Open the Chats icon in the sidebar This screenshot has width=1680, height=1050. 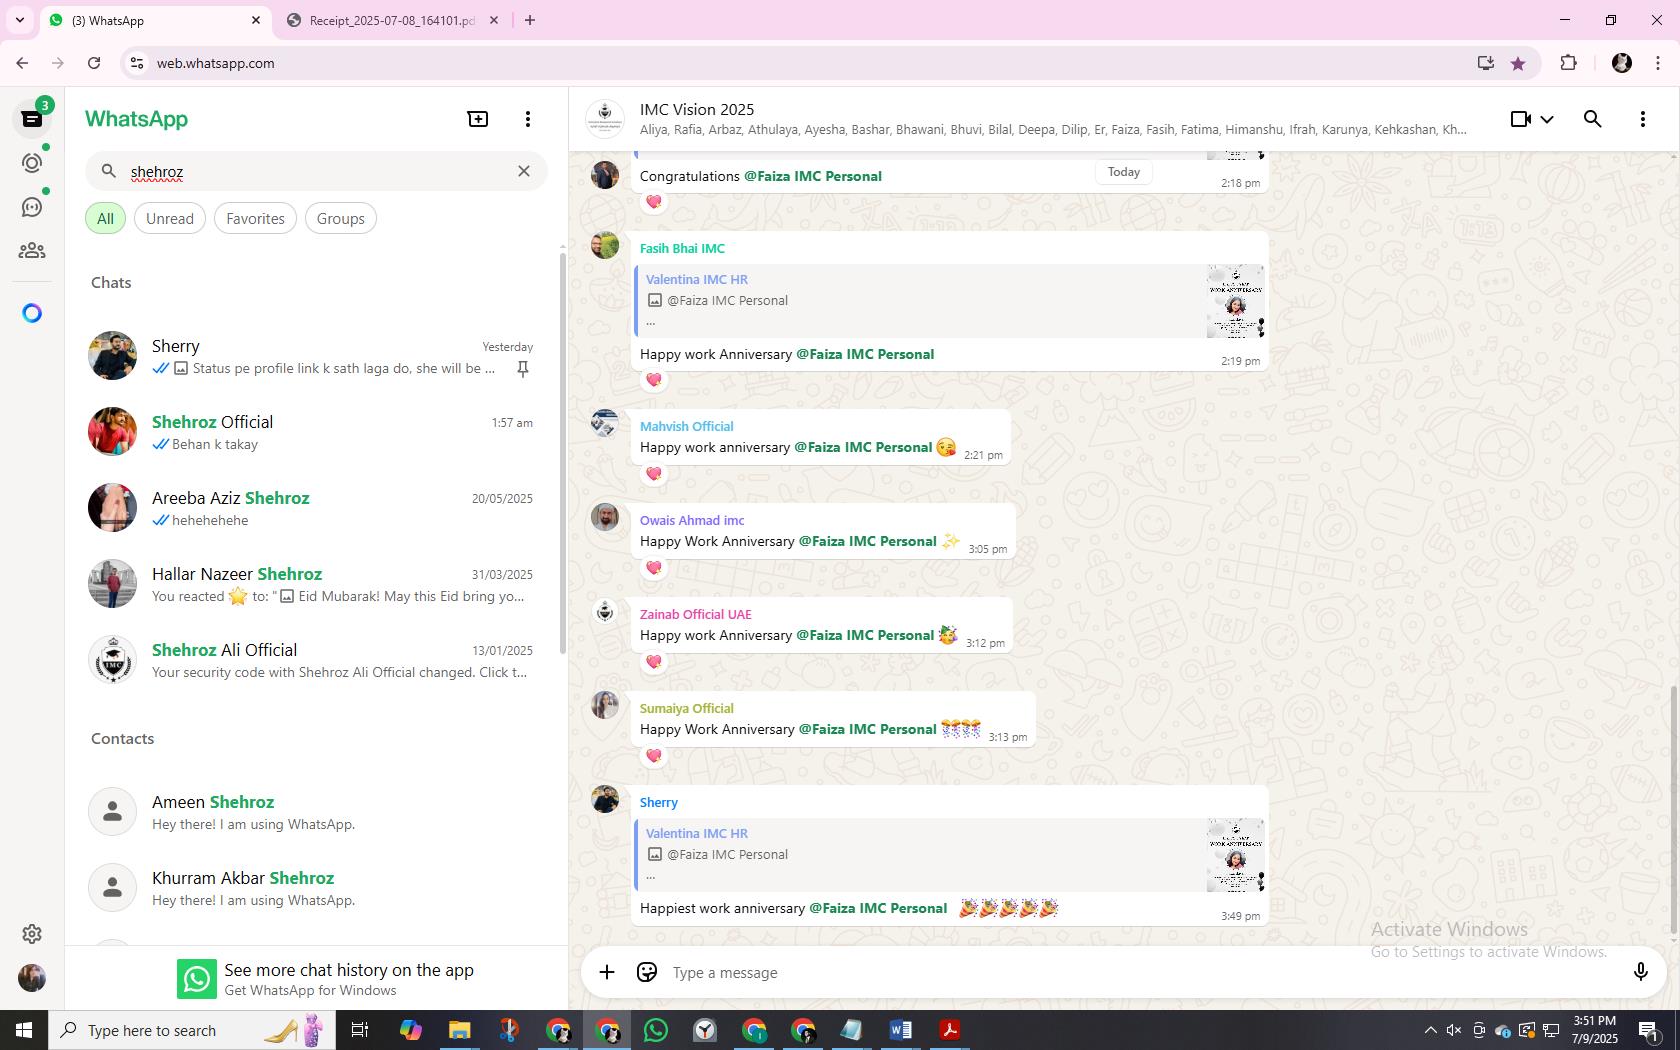pyautogui.click(x=32, y=119)
